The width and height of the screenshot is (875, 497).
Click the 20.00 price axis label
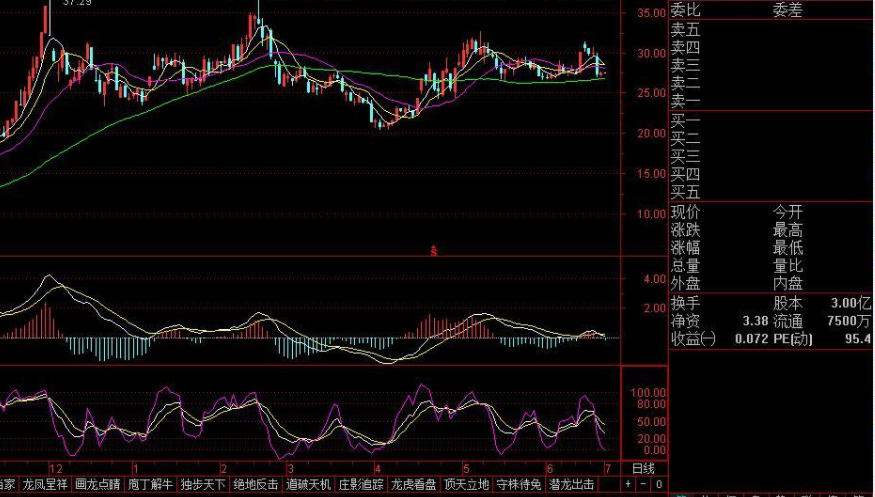[652, 134]
